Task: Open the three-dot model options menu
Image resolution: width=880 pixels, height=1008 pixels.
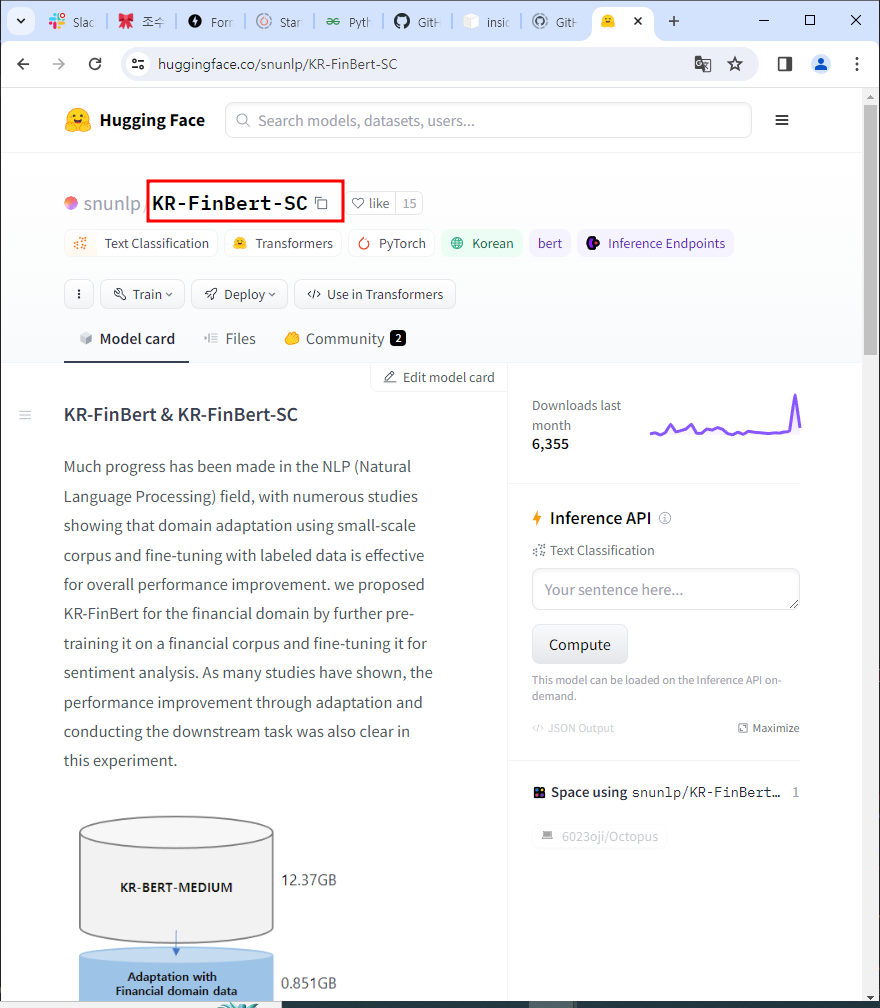Action: pos(79,294)
